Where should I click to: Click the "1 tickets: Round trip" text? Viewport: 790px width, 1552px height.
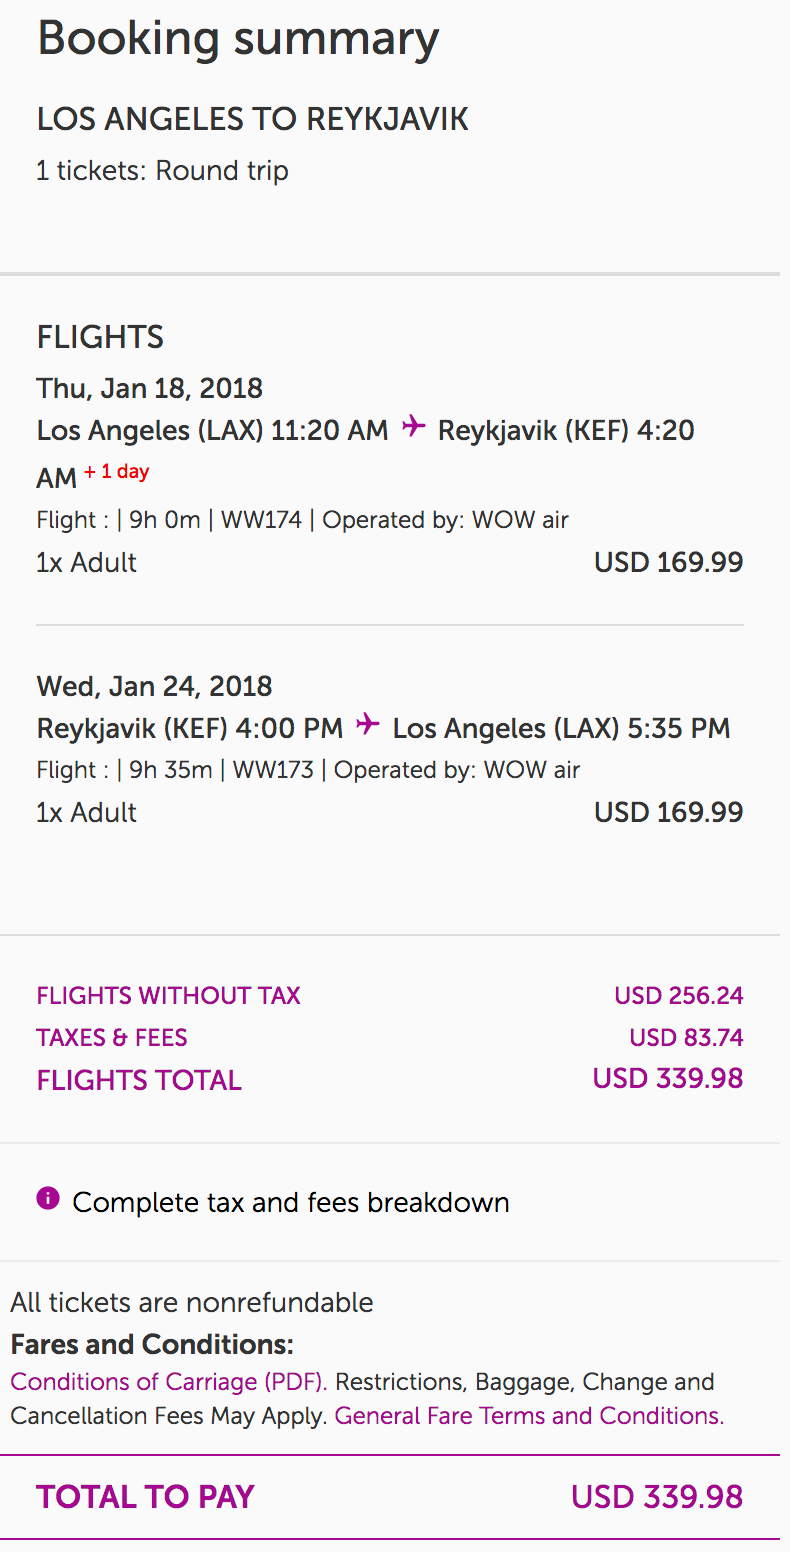tap(162, 171)
